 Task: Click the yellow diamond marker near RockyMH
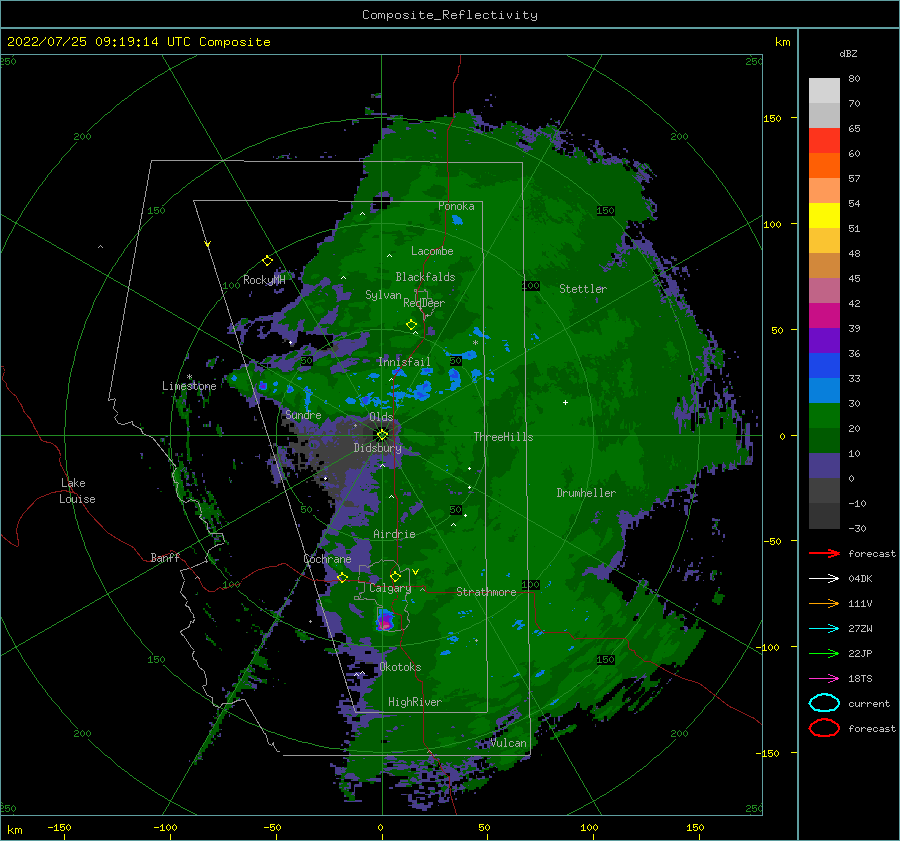tap(267, 261)
